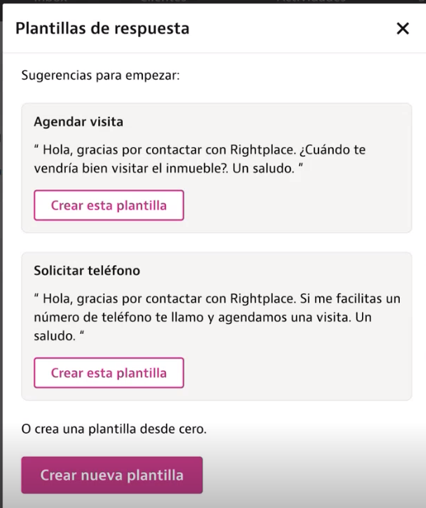
Task: Select the Solicitar teléfono heading
Action: click(x=87, y=270)
